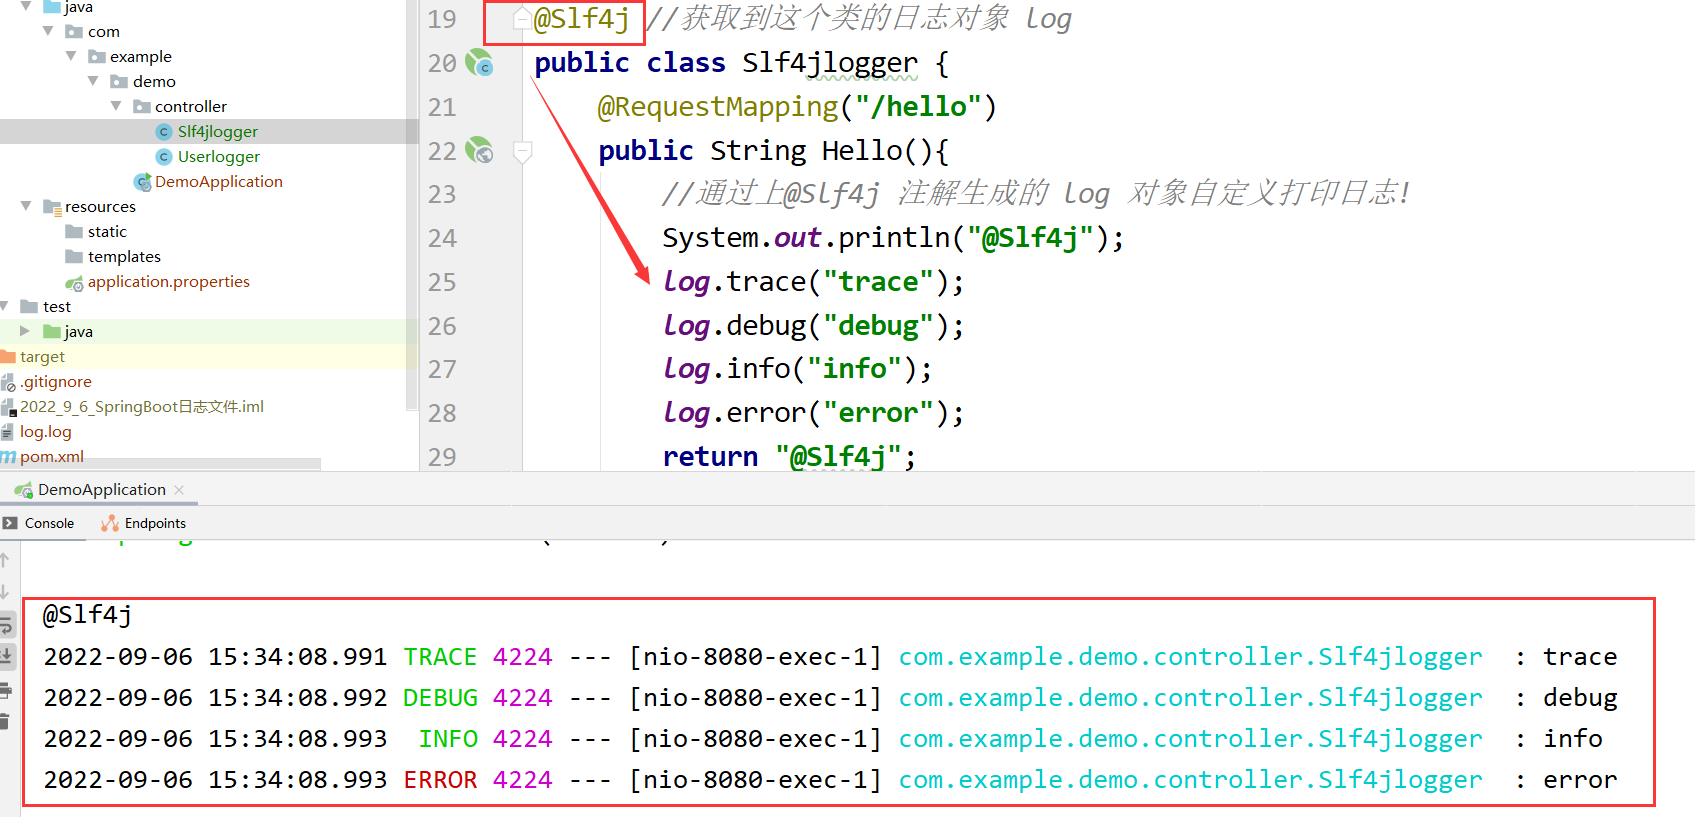Click the green test java folder icon
The width and height of the screenshot is (1695, 817).
52,332
